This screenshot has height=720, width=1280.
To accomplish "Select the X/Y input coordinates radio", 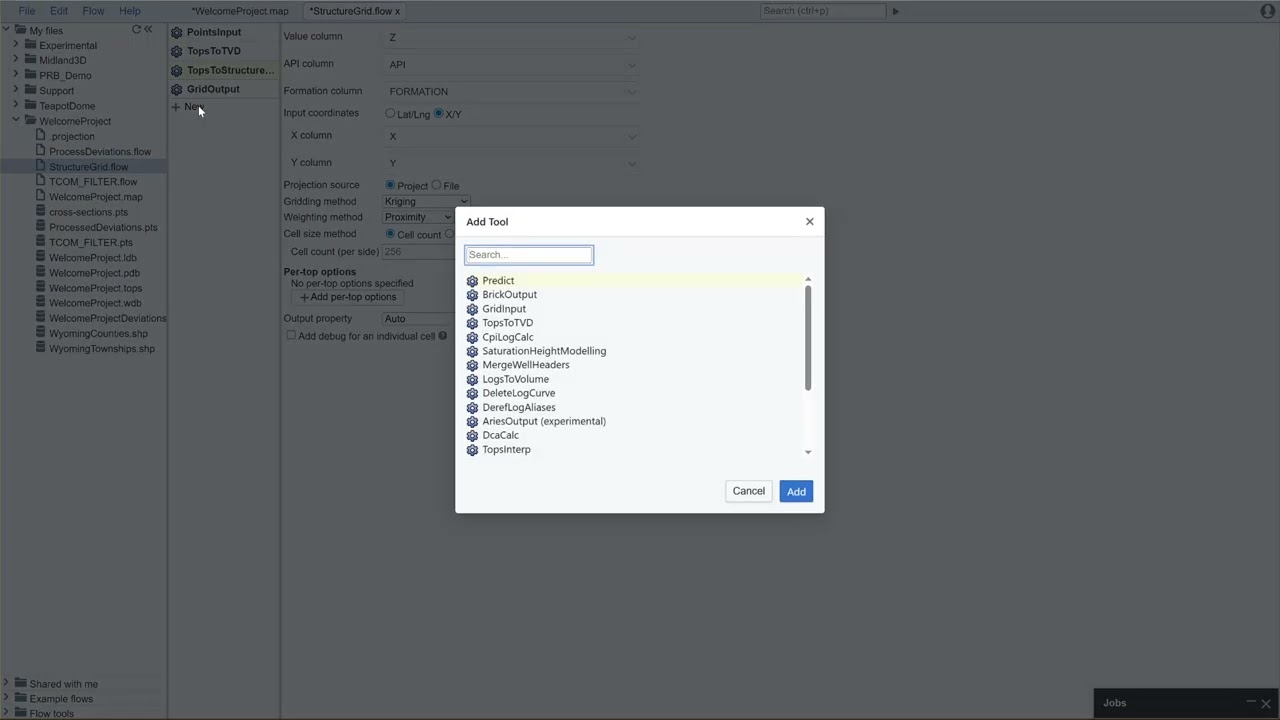I will [438, 114].
